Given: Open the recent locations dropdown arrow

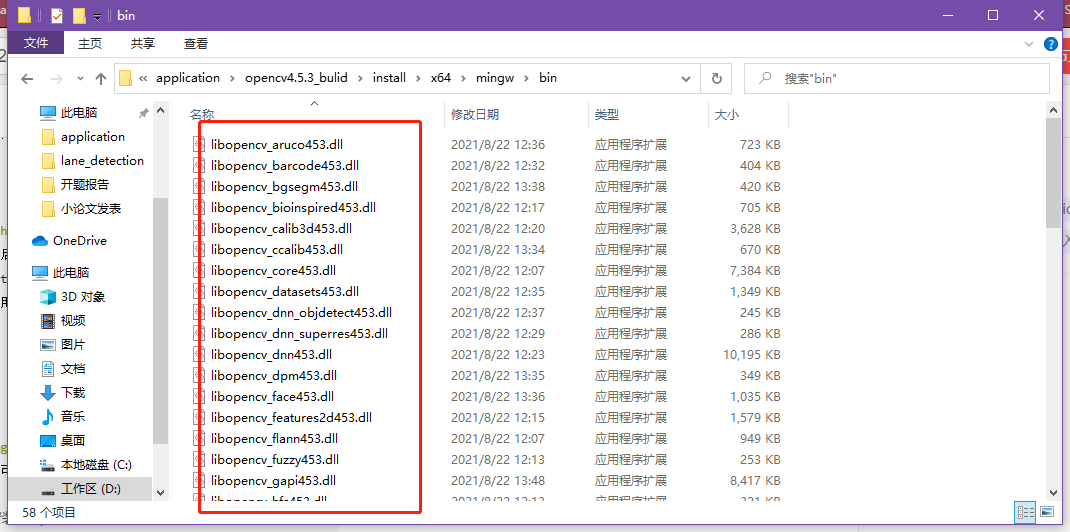Looking at the screenshot, I should pyautogui.click(x=81, y=79).
